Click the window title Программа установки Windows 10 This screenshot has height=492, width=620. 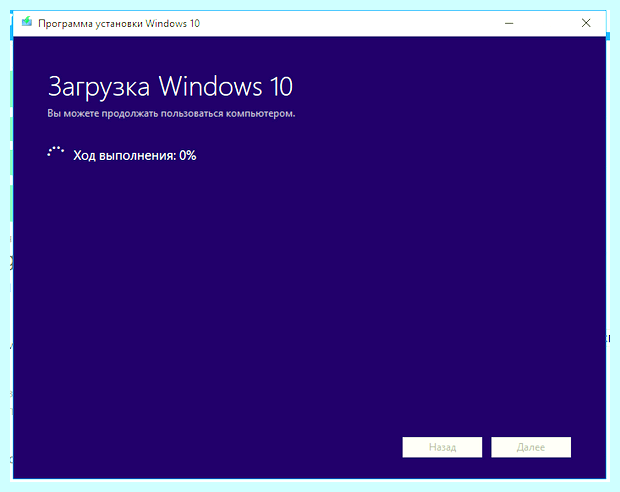[119, 23]
